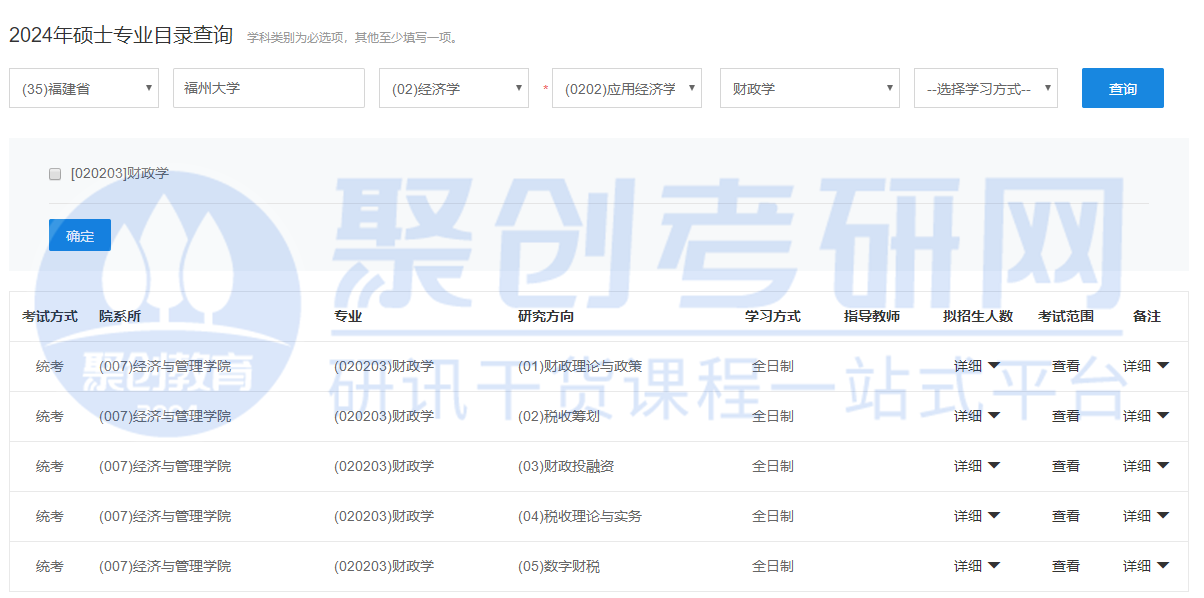1204x598 pixels.
Task: Expand 拟招生人数 详细 for 财政投融资 row
Action: (x=977, y=466)
